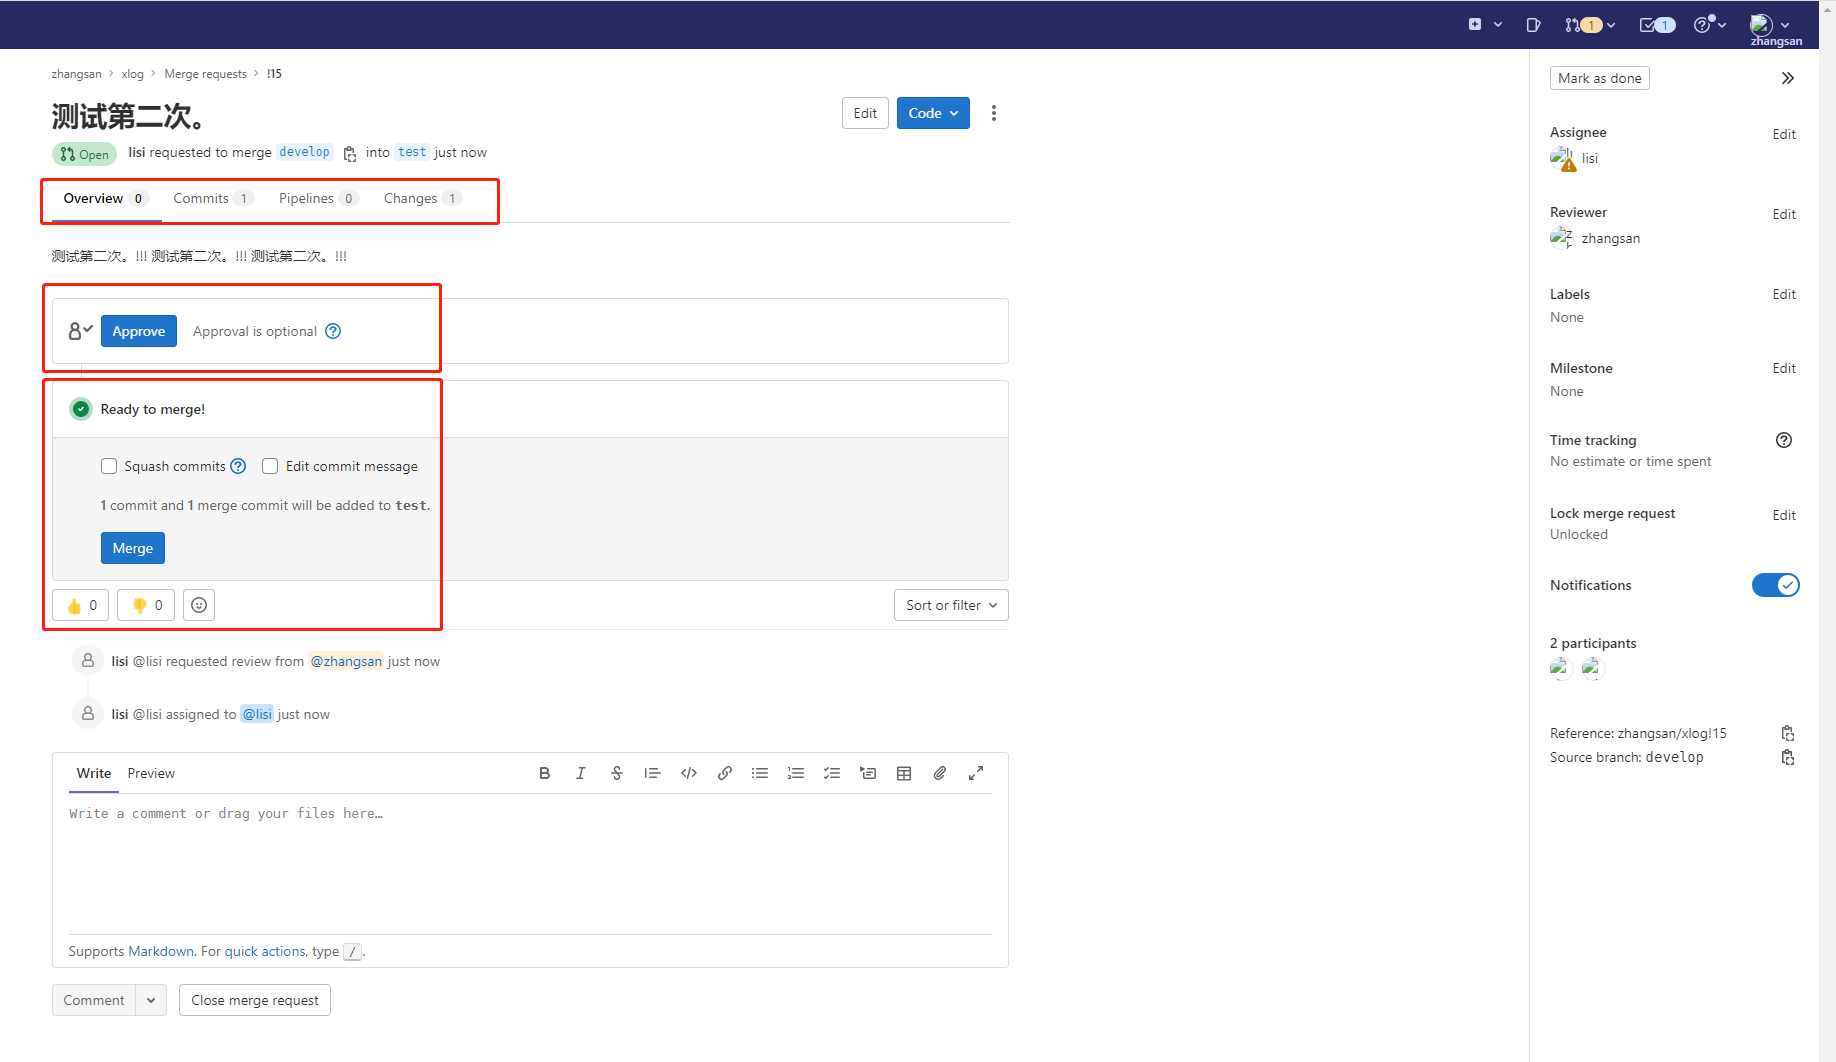1836x1062 pixels.
Task: Open the Comment button dropdown arrow
Action: 151,1000
